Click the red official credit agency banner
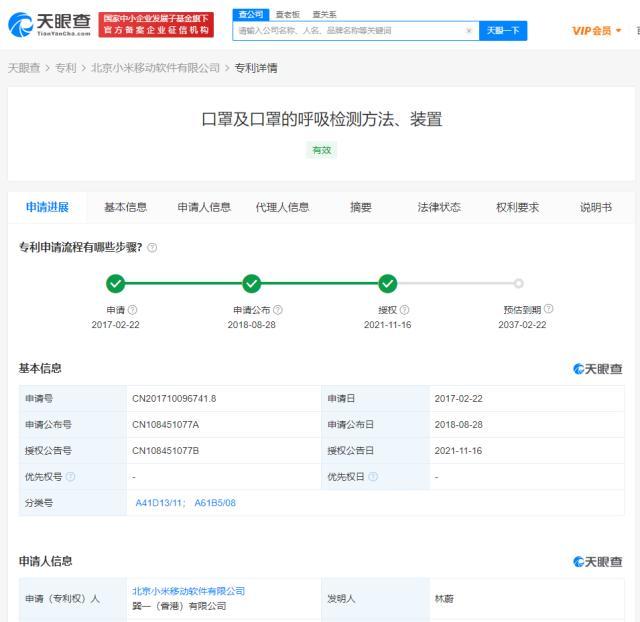The width and height of the screenshot is (640, 622). [x=156, y=24]
